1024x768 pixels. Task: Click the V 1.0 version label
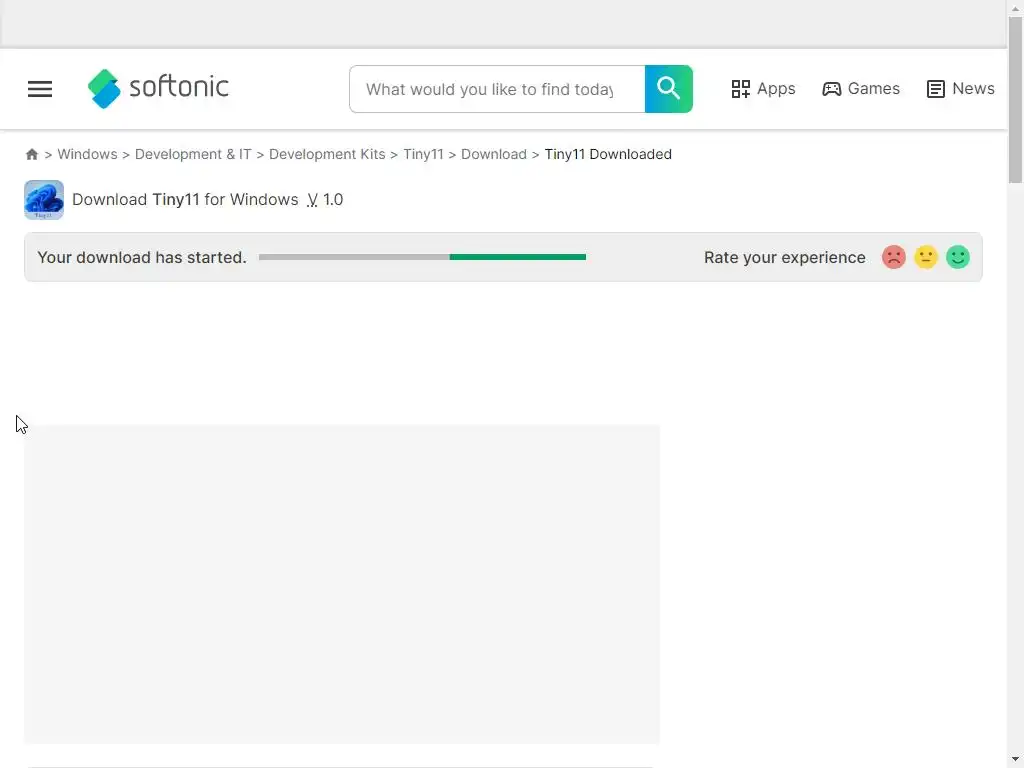click(325, 200)
